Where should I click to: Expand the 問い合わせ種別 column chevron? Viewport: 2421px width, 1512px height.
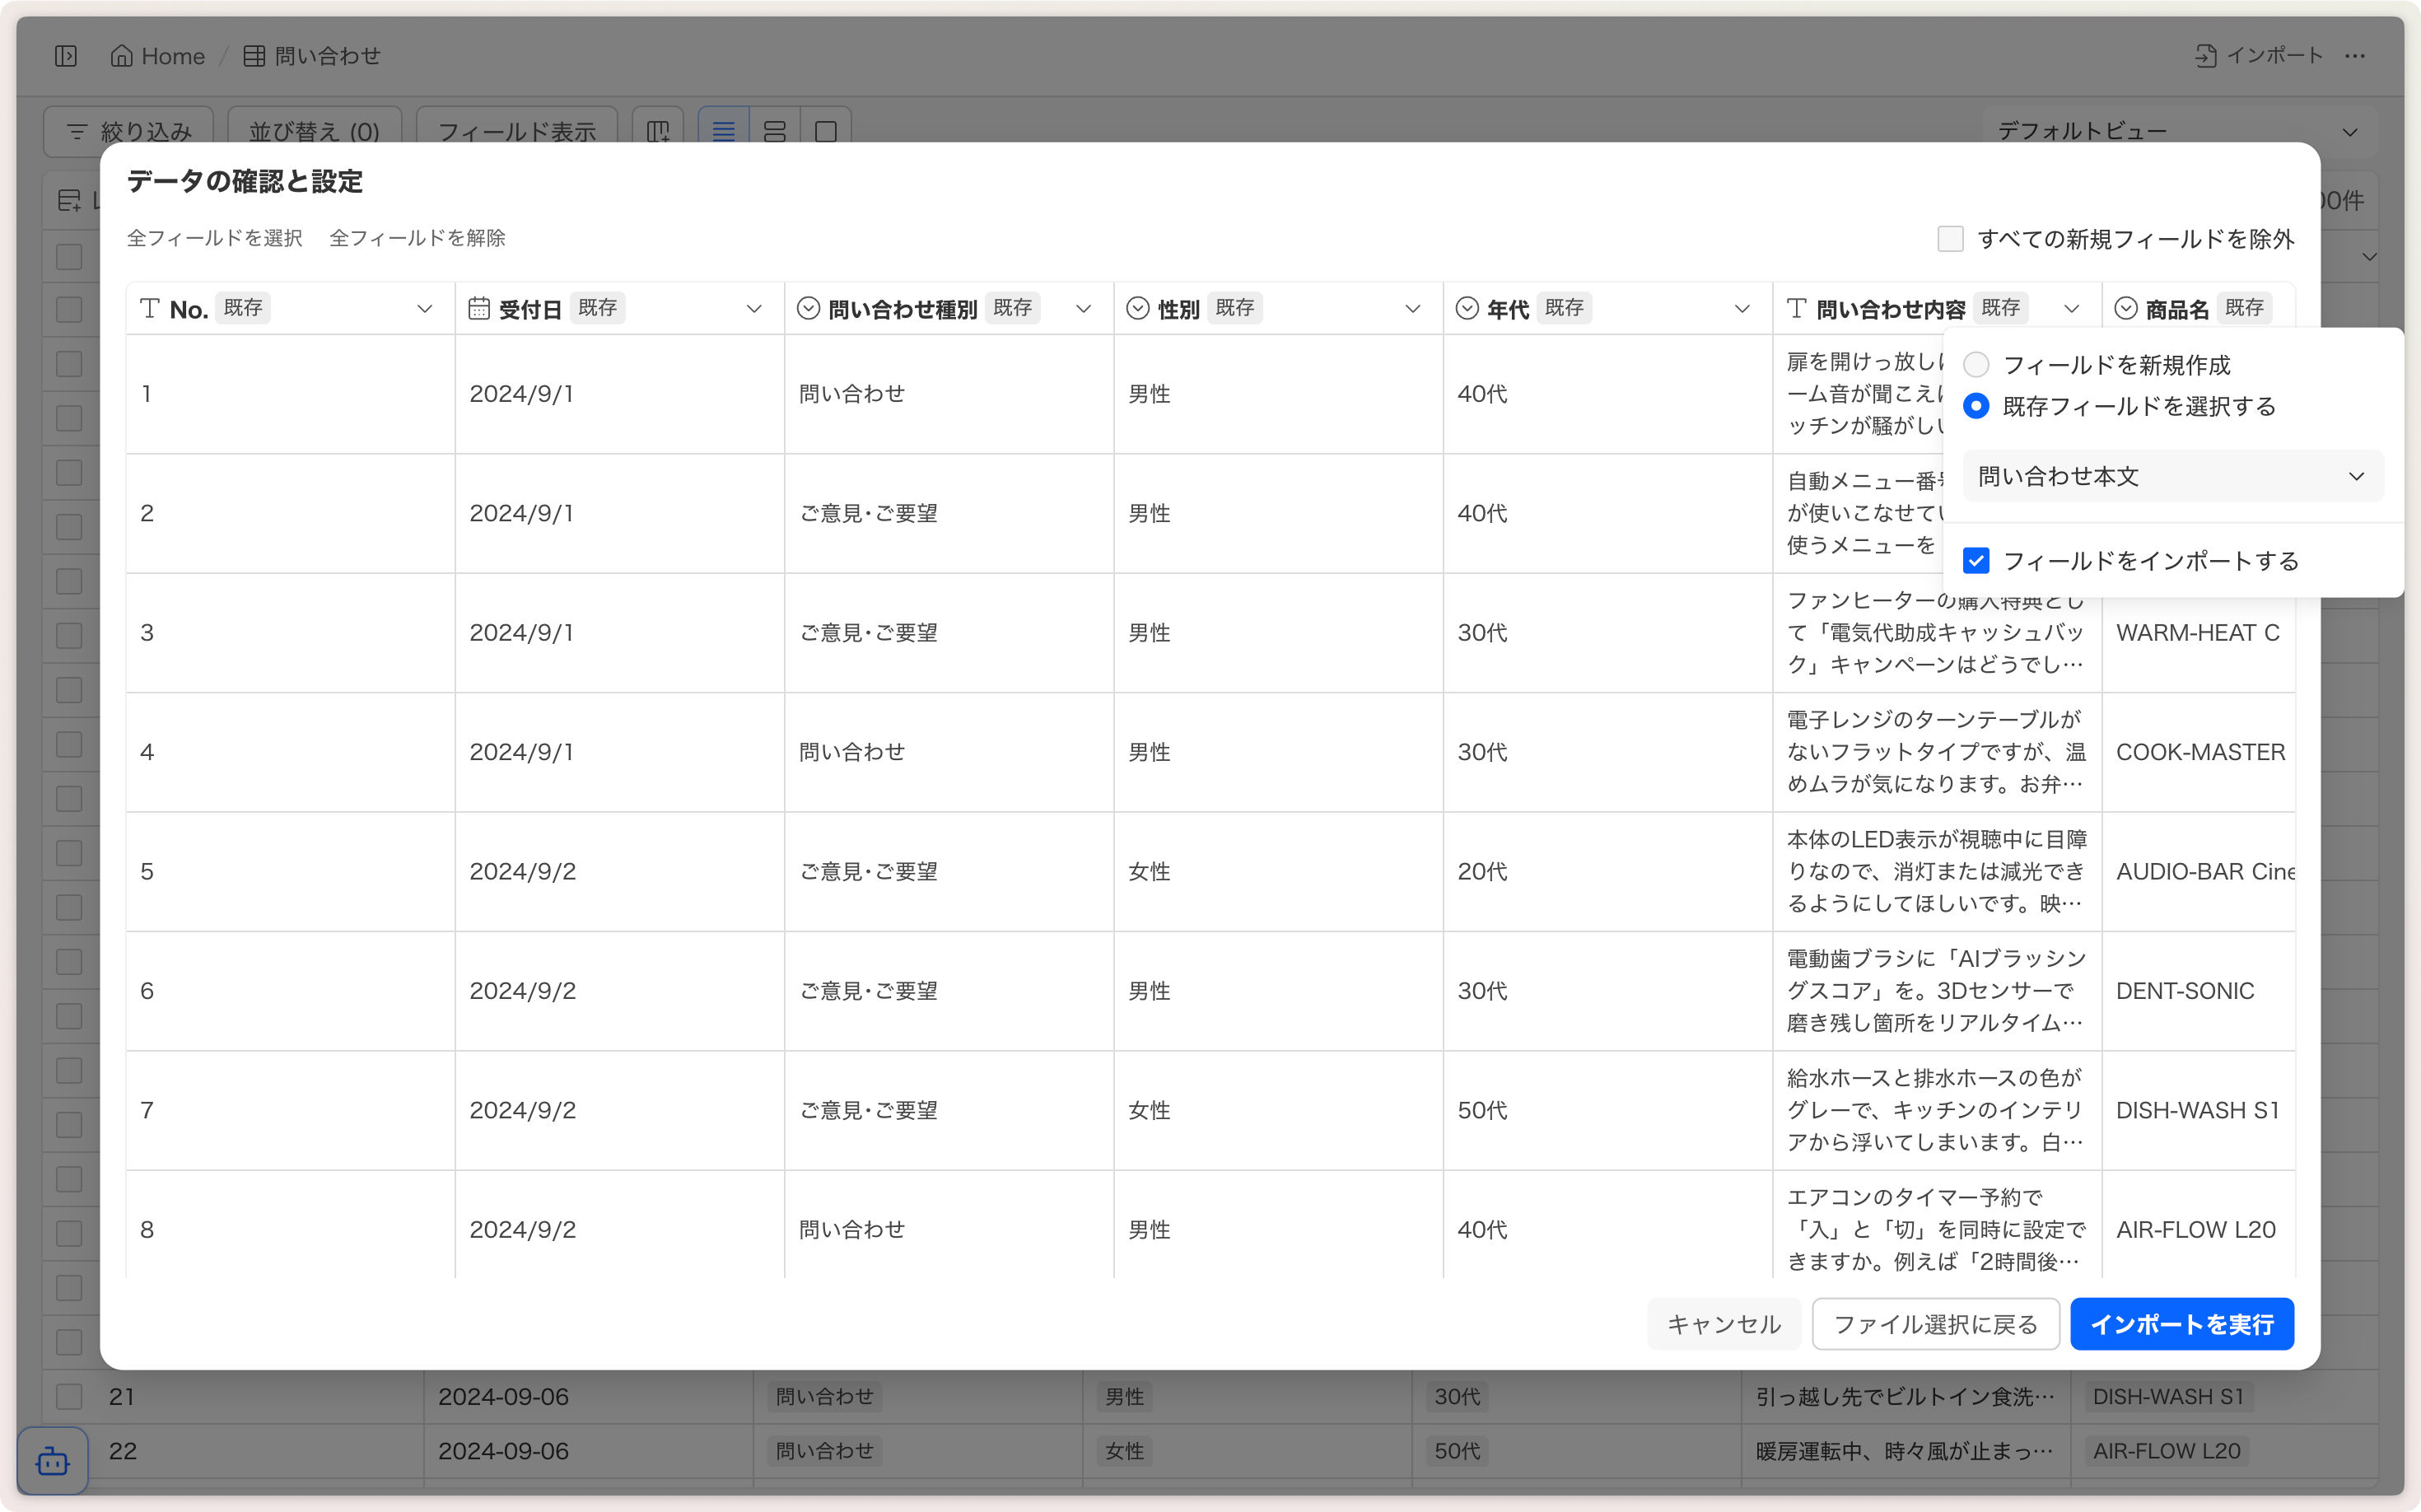1083,309
